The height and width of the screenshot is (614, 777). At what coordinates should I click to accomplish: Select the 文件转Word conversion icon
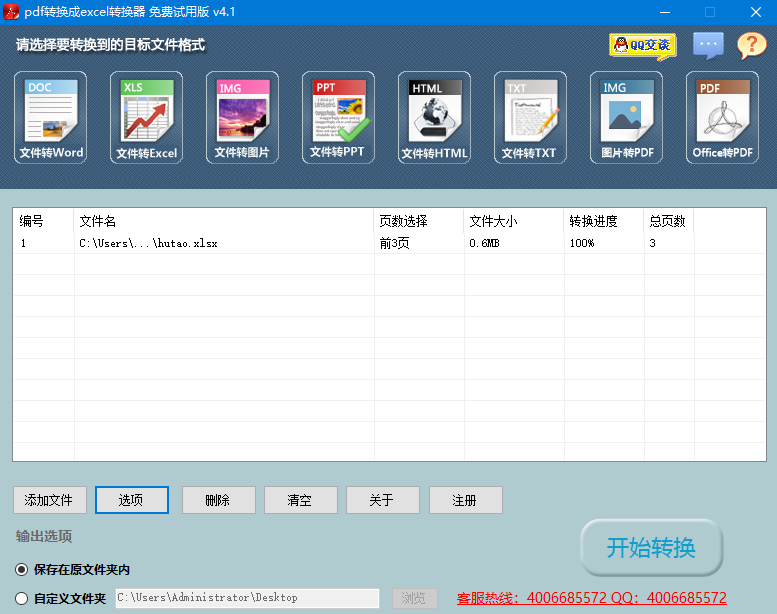[51, 117]
